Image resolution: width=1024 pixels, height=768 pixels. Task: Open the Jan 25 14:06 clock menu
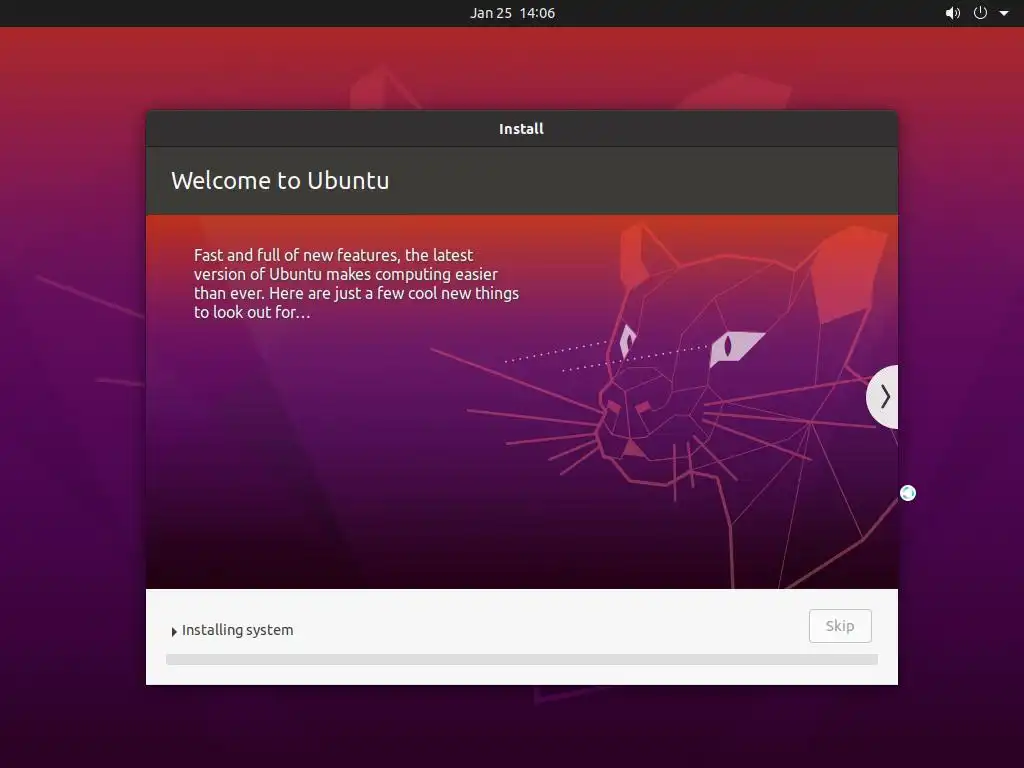tap(513, 13)
